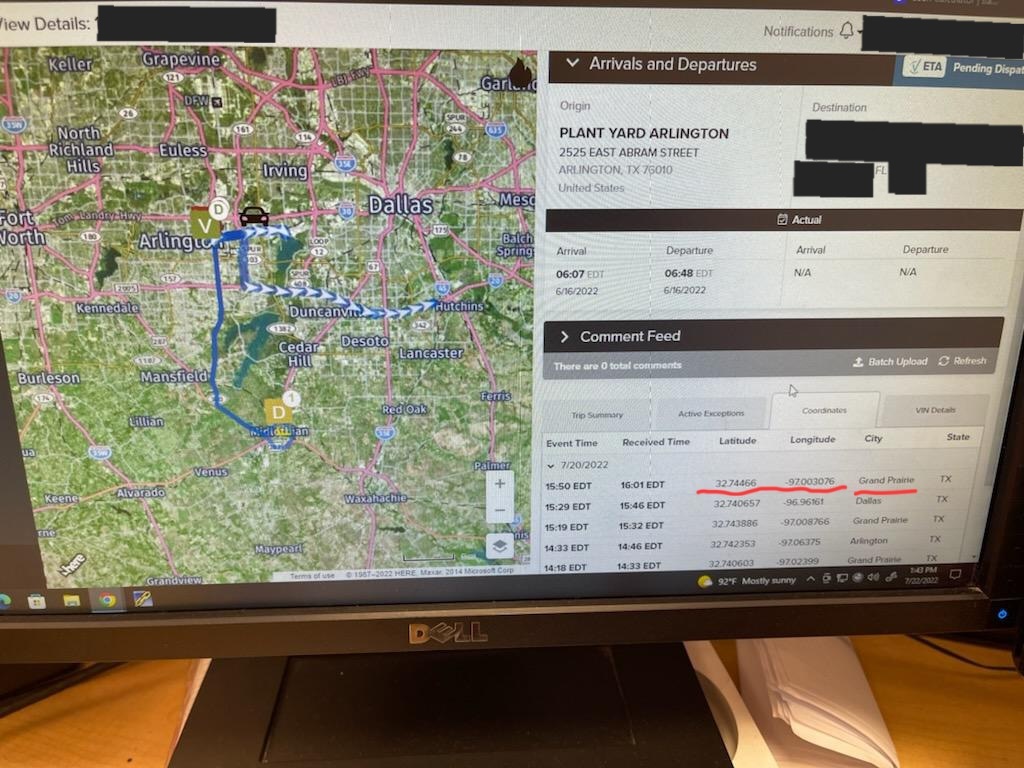The height and width of the screenshot is (768, 1024).
Task: Collapse the Arrivals and Departures section
Action: click(573, 63)
